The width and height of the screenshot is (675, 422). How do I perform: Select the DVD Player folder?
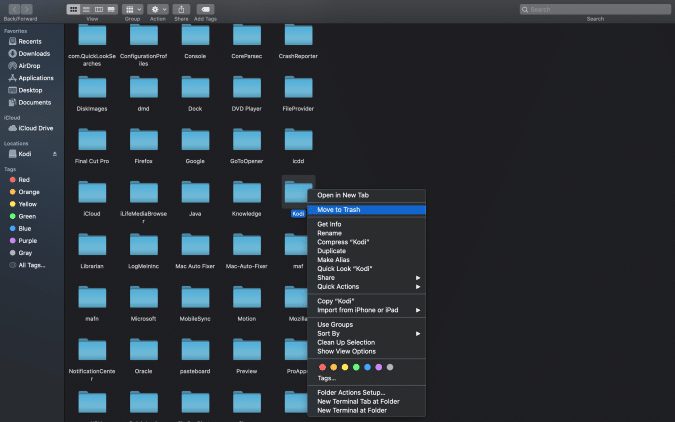(x=247, y=94)
